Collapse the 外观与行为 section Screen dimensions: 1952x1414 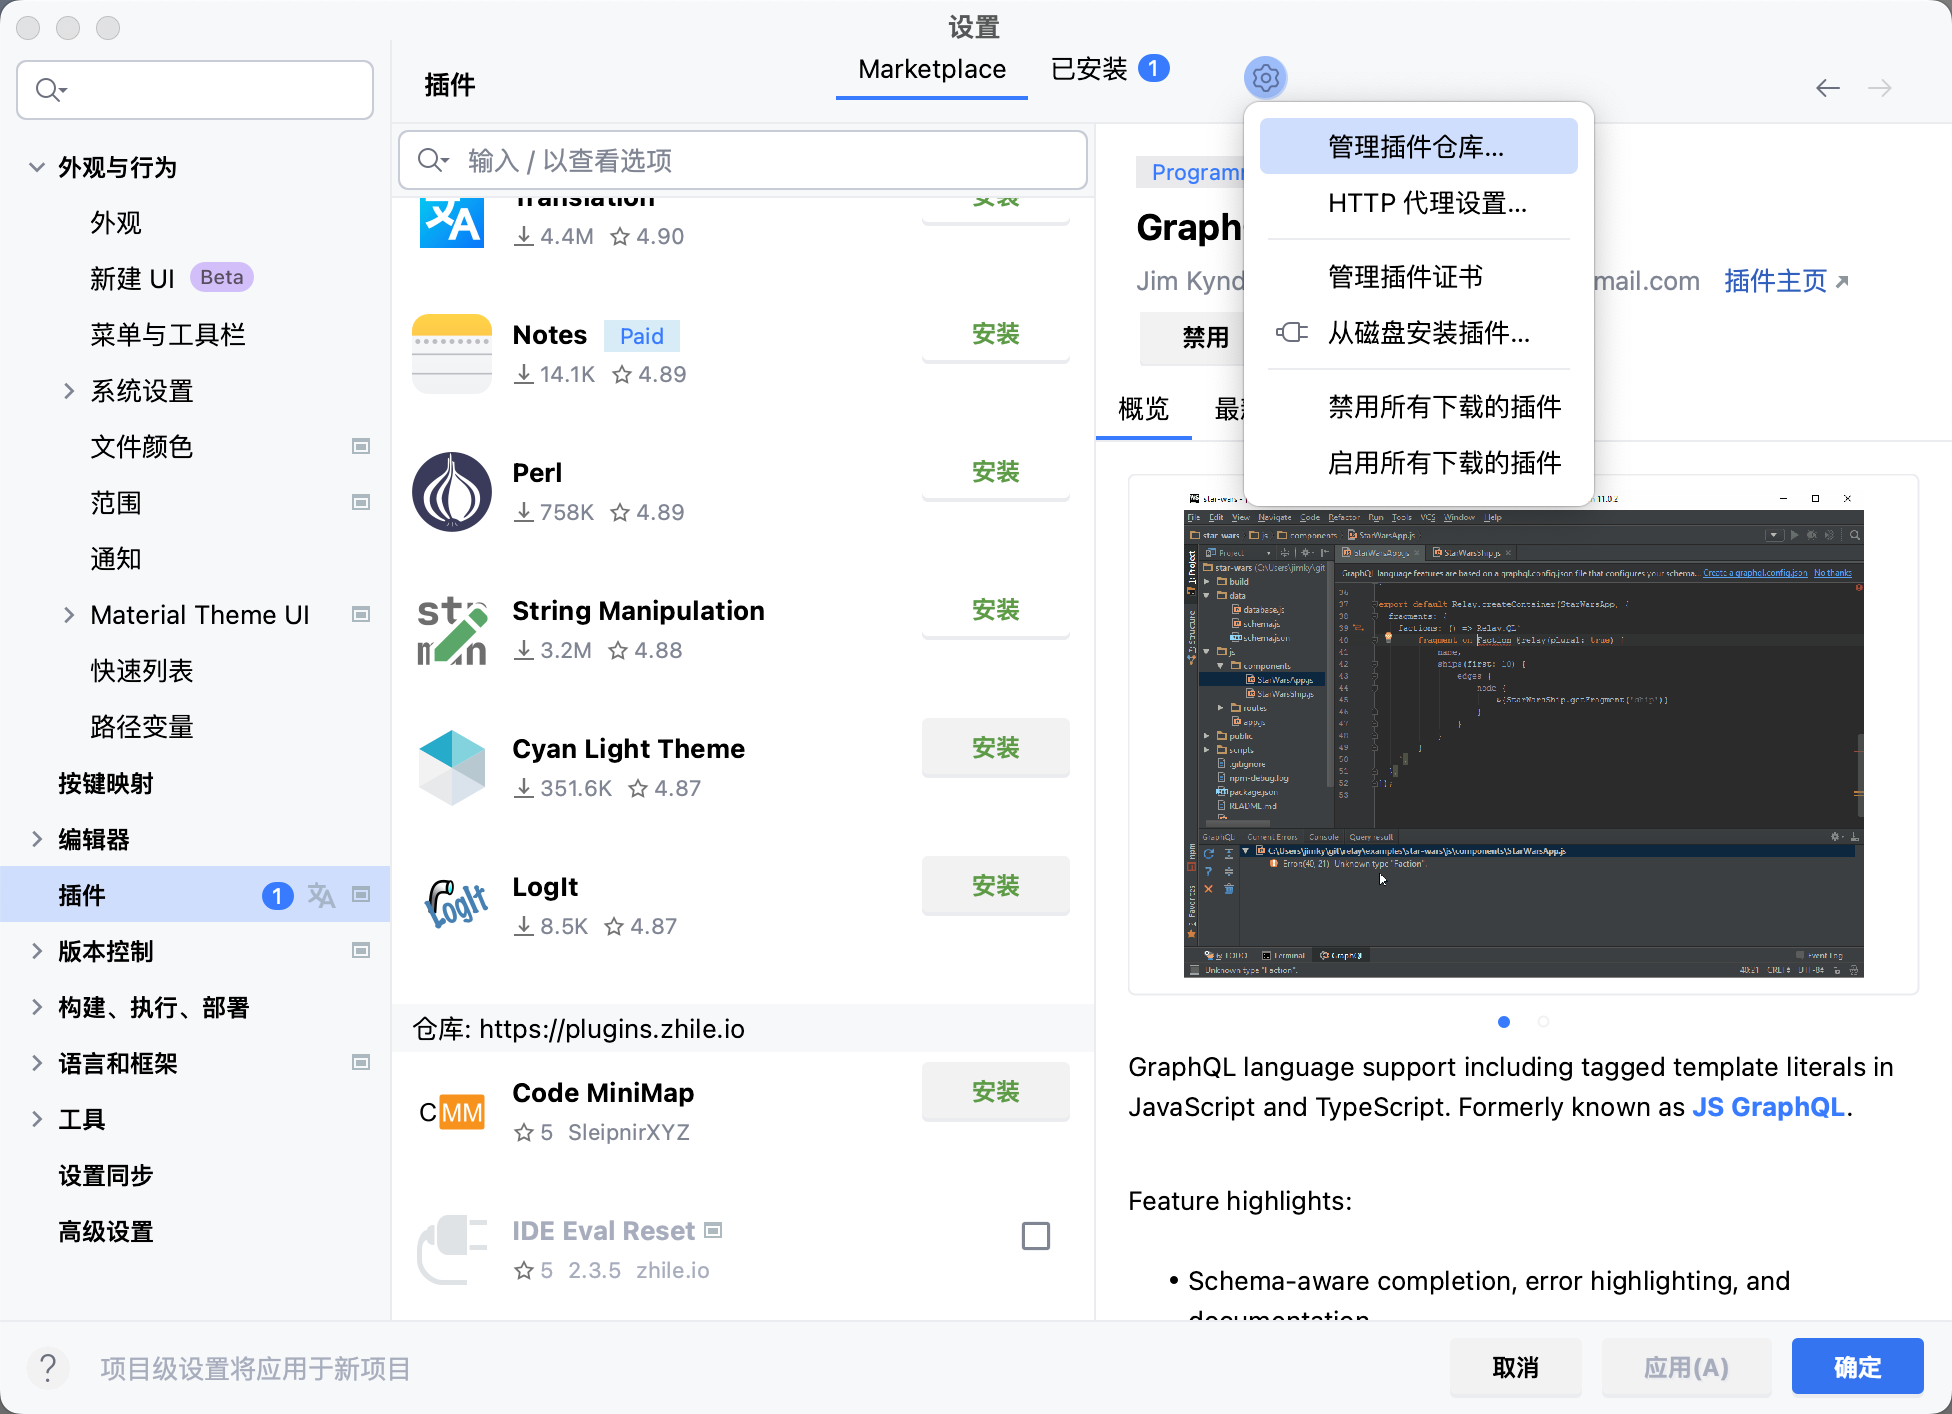[37, 167]
